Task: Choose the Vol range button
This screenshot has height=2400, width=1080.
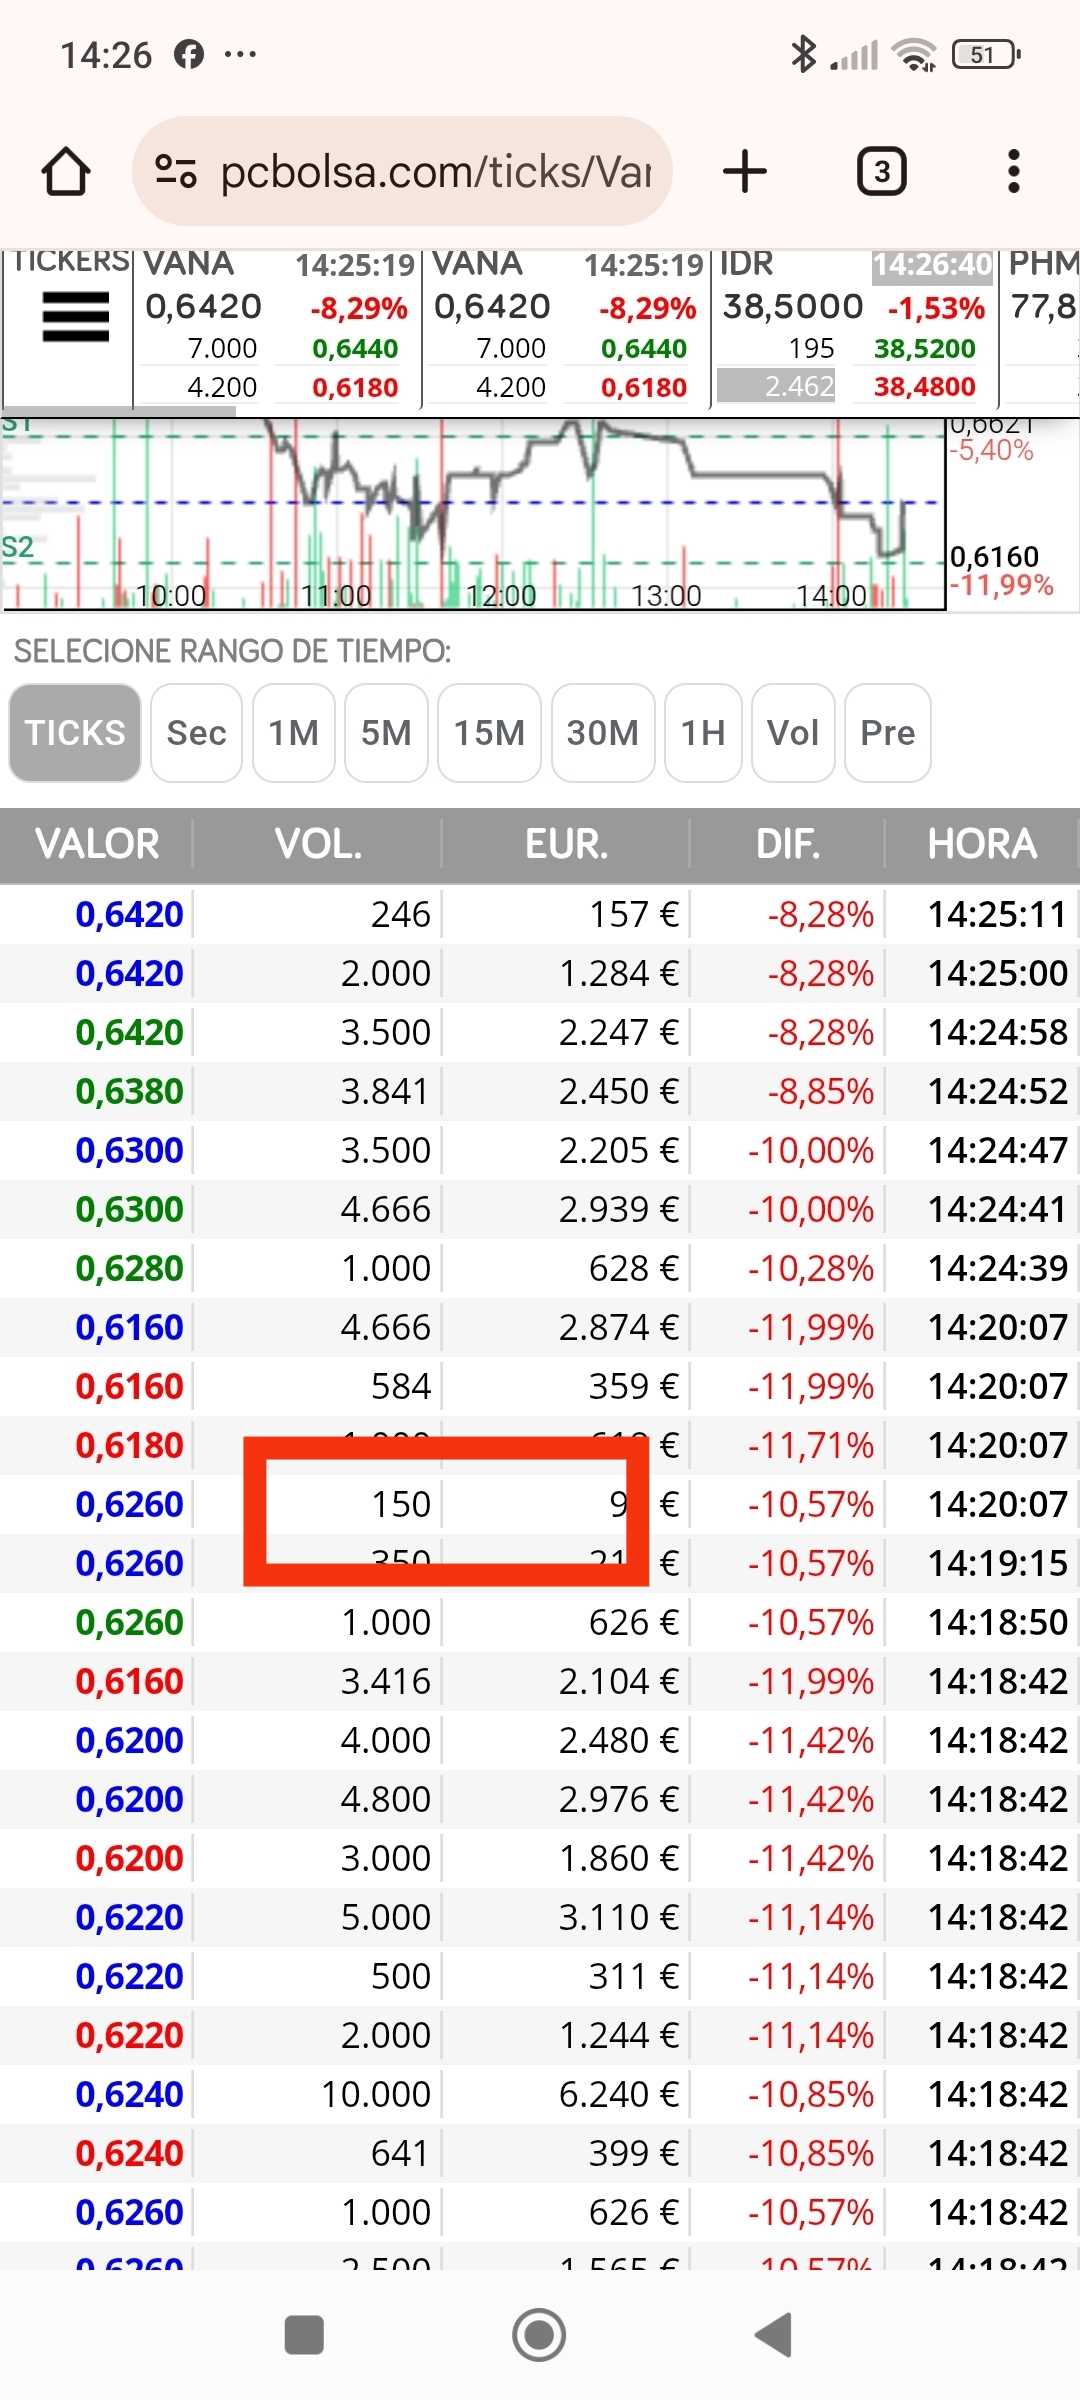Action: (793, 733)
